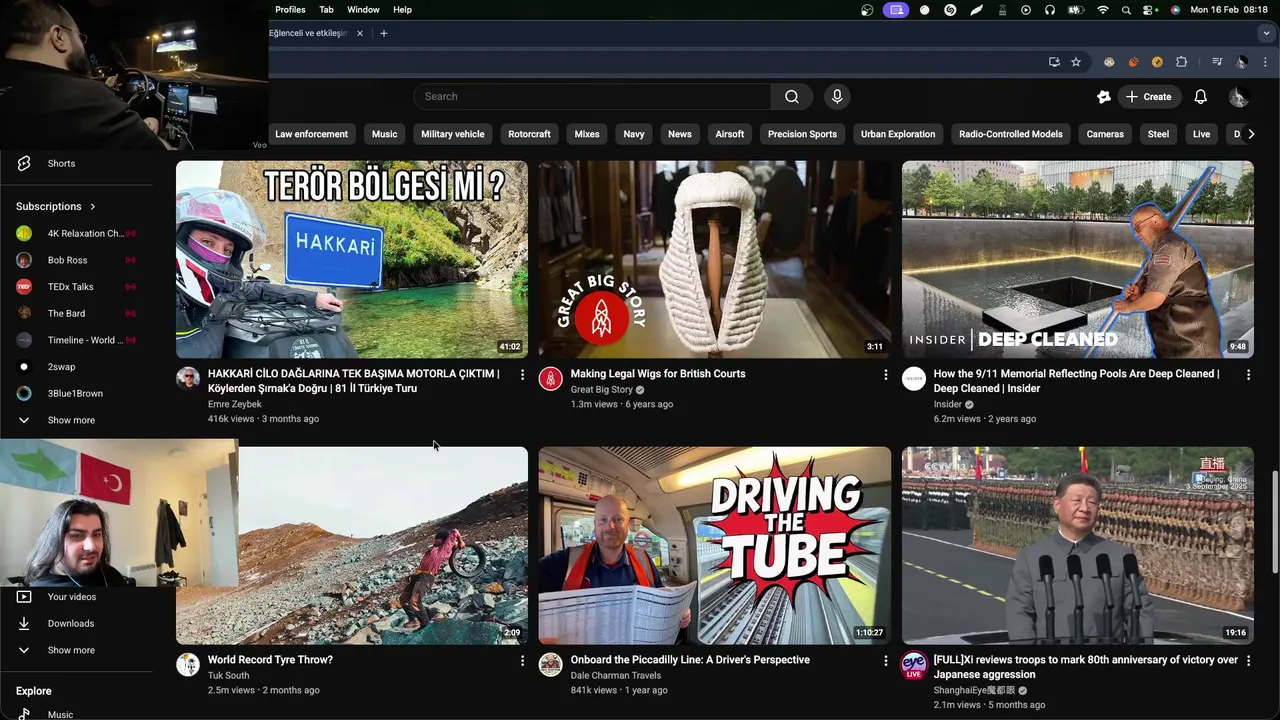Open options for Xi reviews troops video
Image resolution: width=1280 pixels, height=720 pixels.
1248,660
